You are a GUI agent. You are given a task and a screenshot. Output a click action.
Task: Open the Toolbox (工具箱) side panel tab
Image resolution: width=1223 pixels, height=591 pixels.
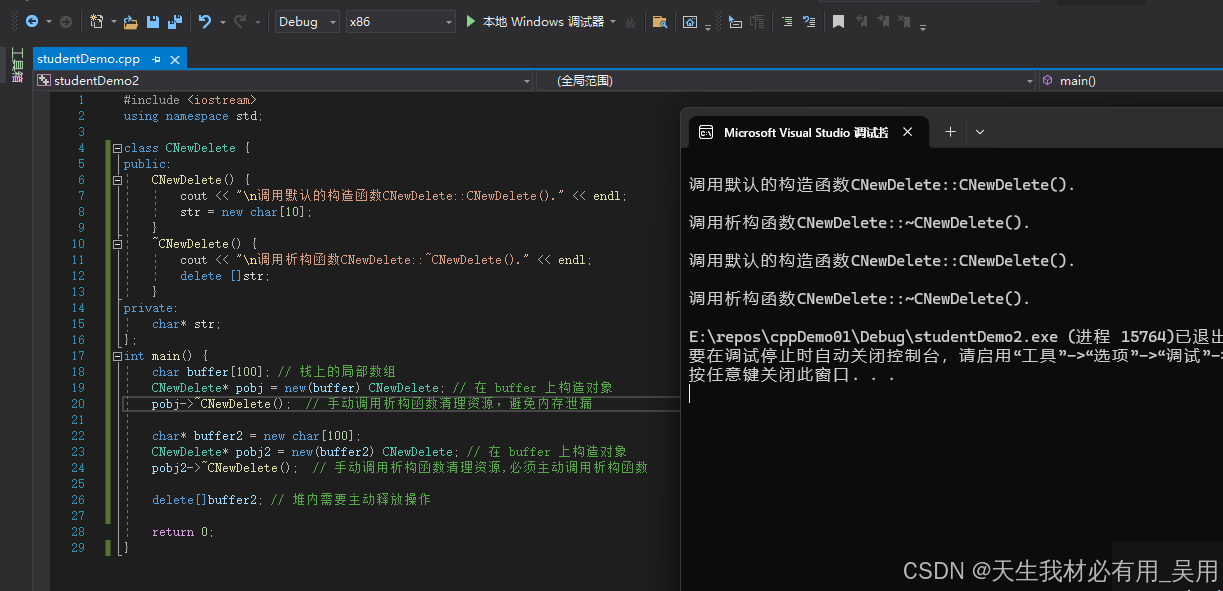pos(16,64)
